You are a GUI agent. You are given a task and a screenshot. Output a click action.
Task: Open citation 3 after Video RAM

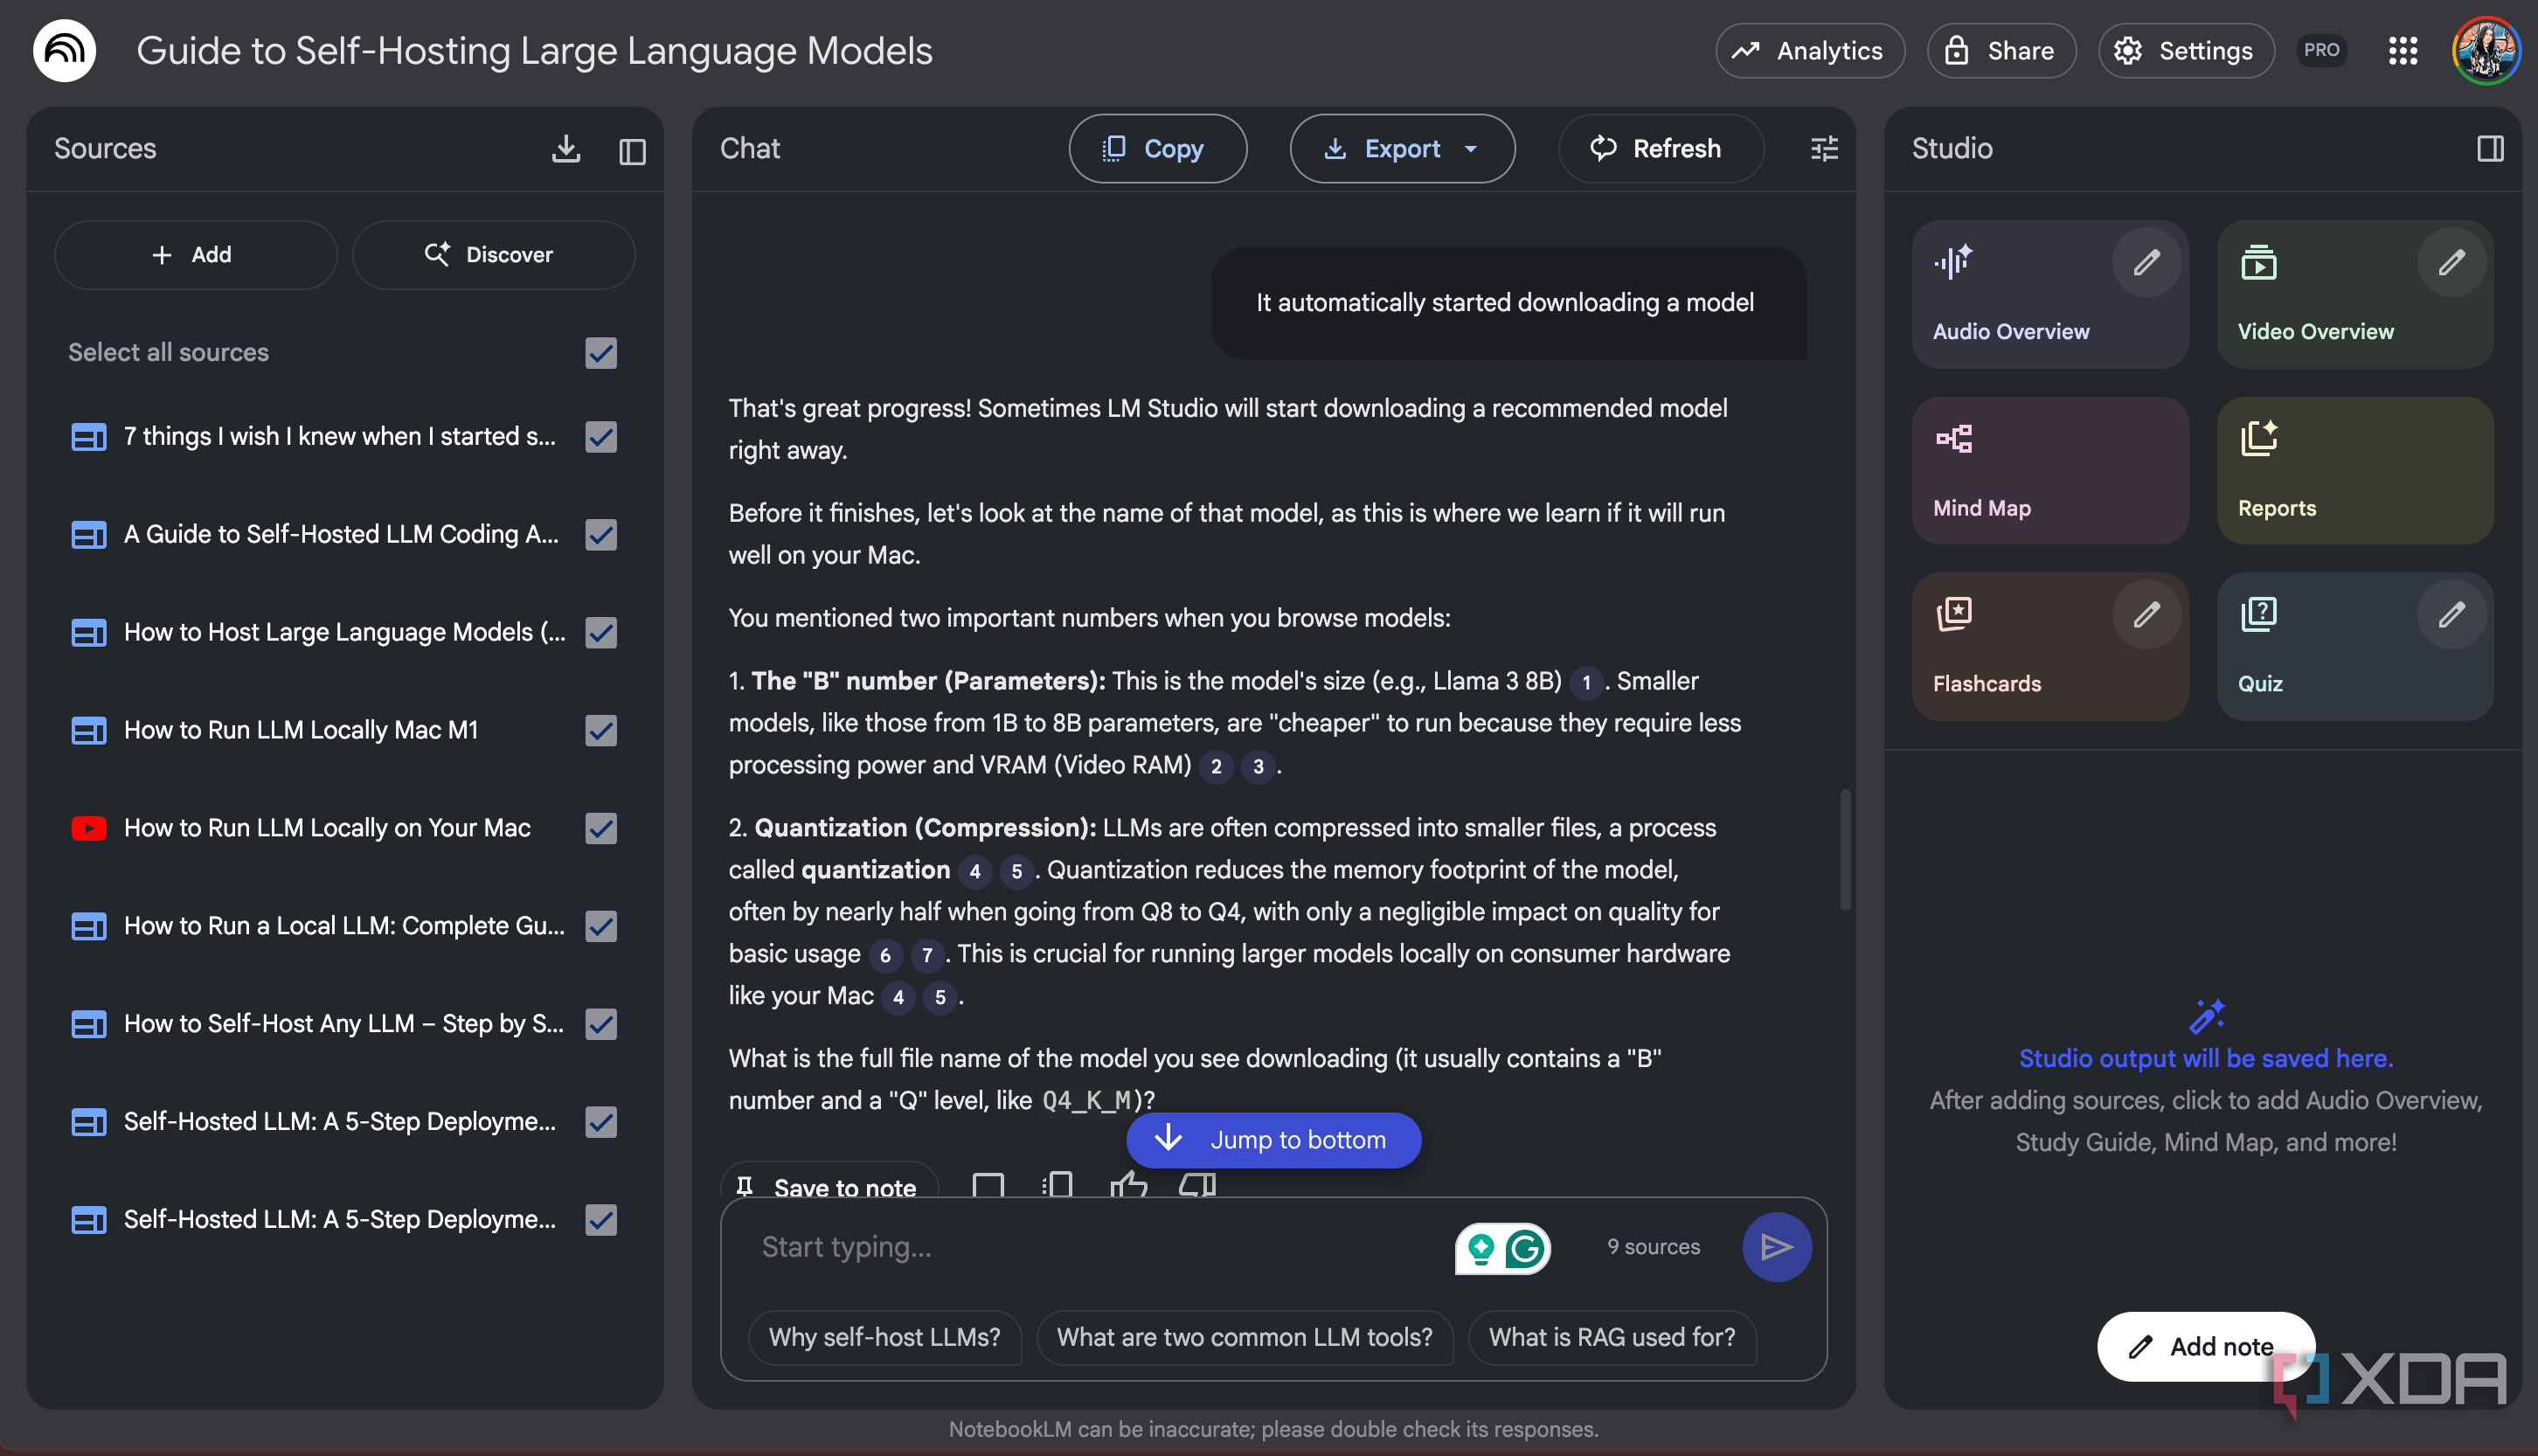pos(1258,767)
